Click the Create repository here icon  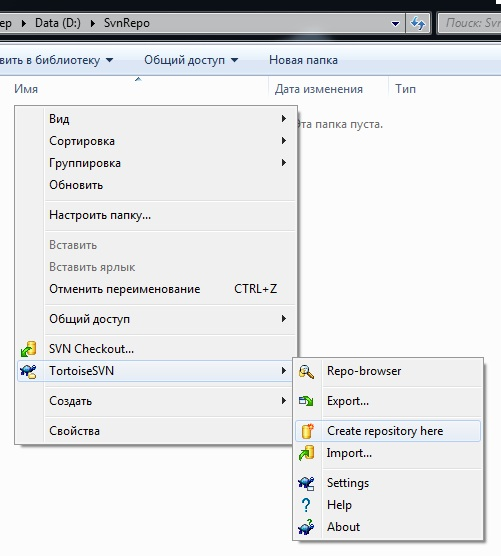click(307, 431)
